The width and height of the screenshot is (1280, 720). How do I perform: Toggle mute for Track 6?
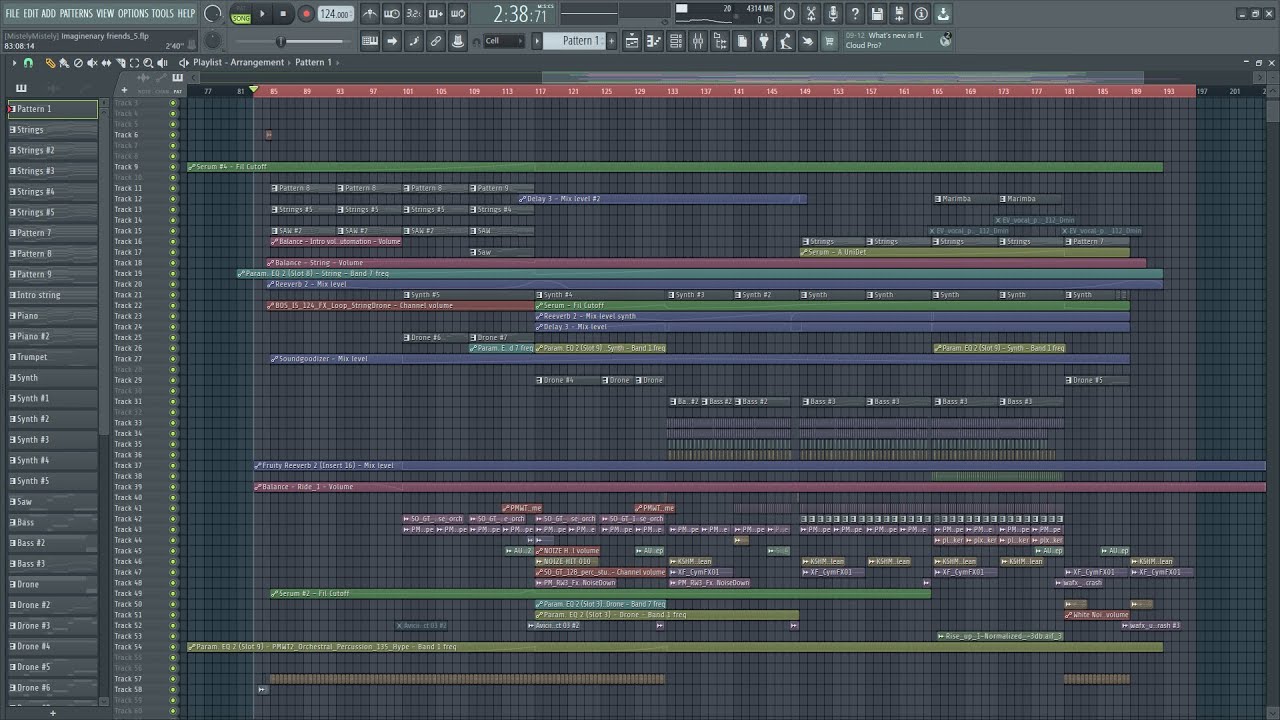(173, 135)
